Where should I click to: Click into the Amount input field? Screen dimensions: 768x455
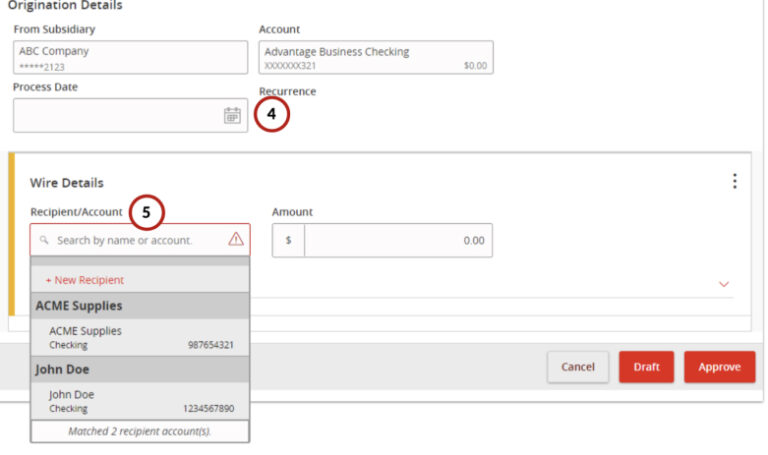(x=398, y=241)
